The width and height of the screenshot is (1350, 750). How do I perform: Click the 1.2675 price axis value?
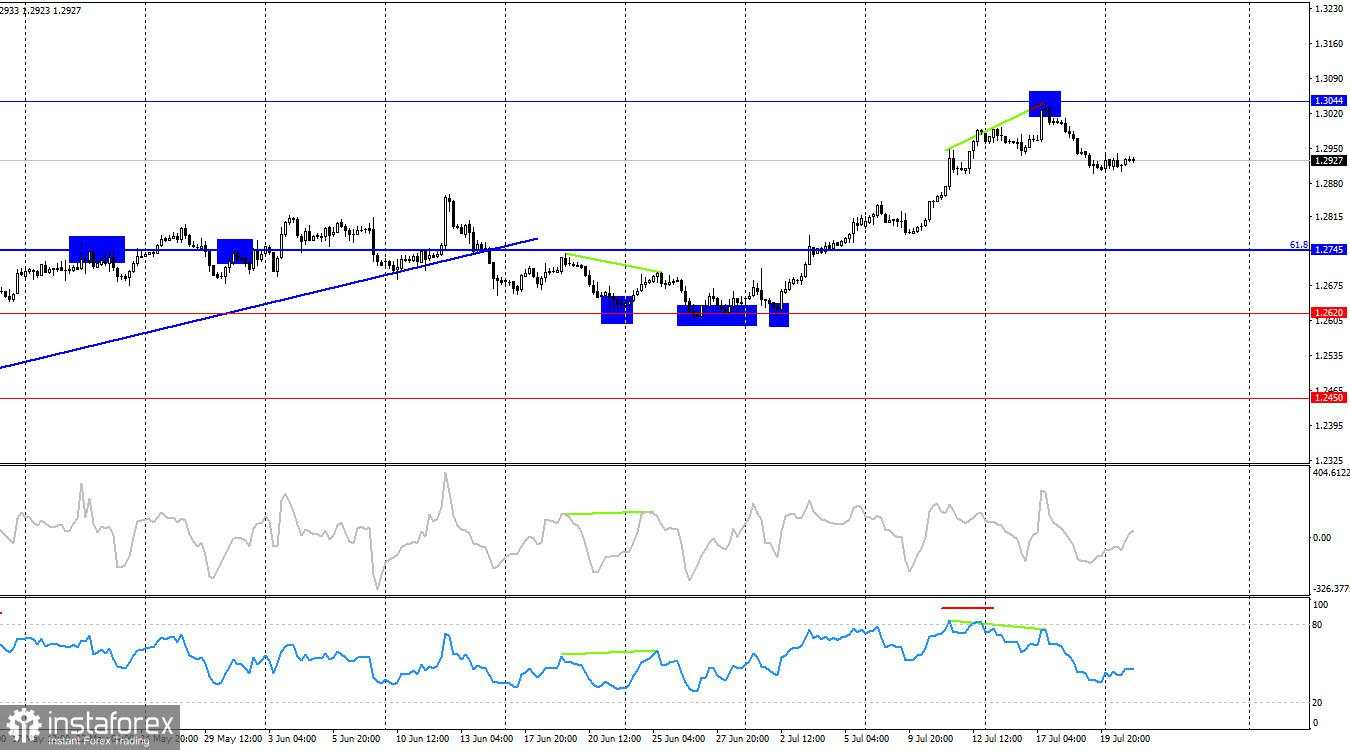pyautogui.click(x=1329, y=286)
